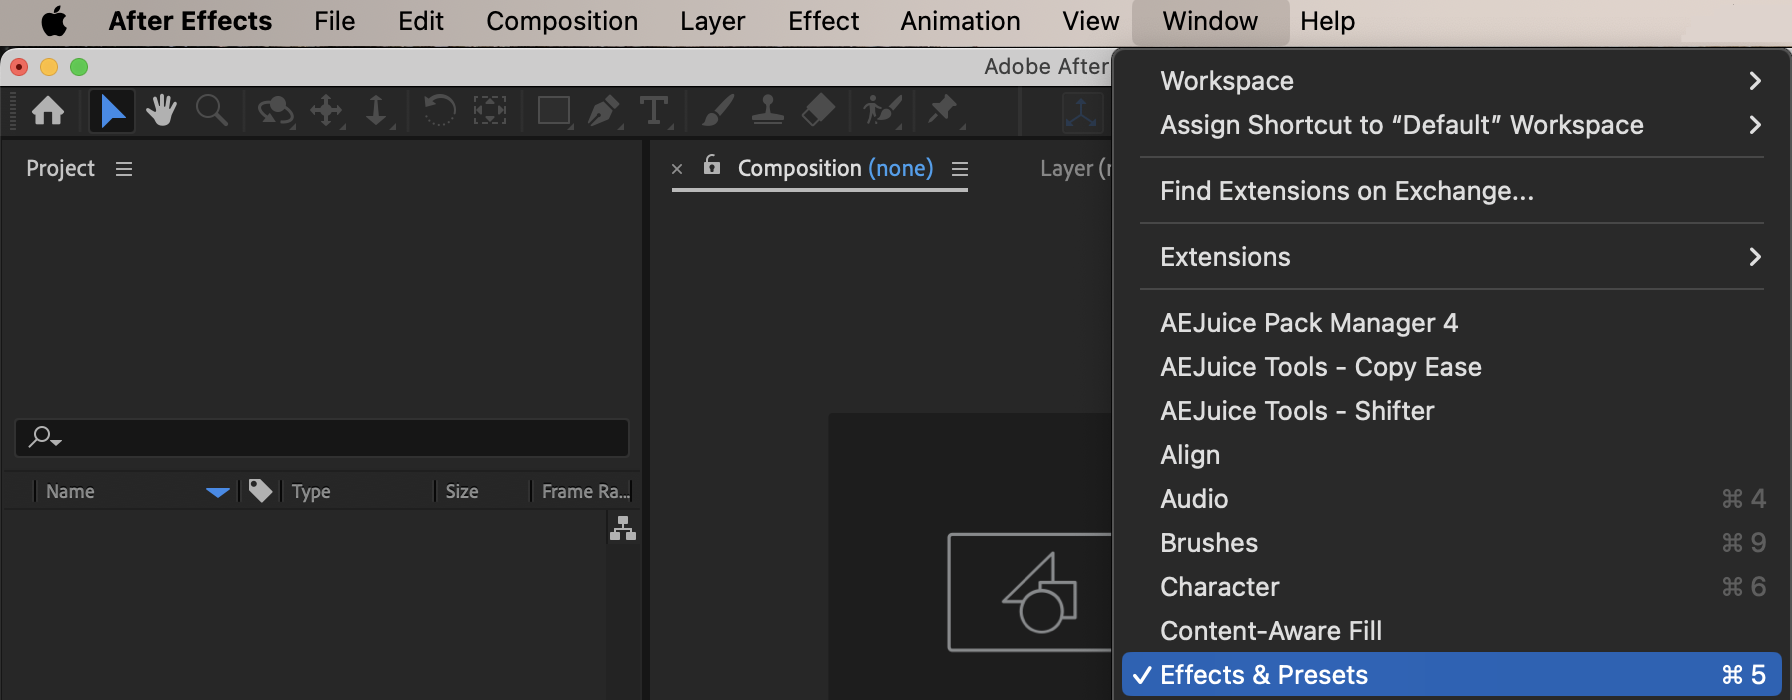The height and width of the screenshot is (700, 1792).
Task: Open the Project flowchart view icon
Action: click(623, 528)
